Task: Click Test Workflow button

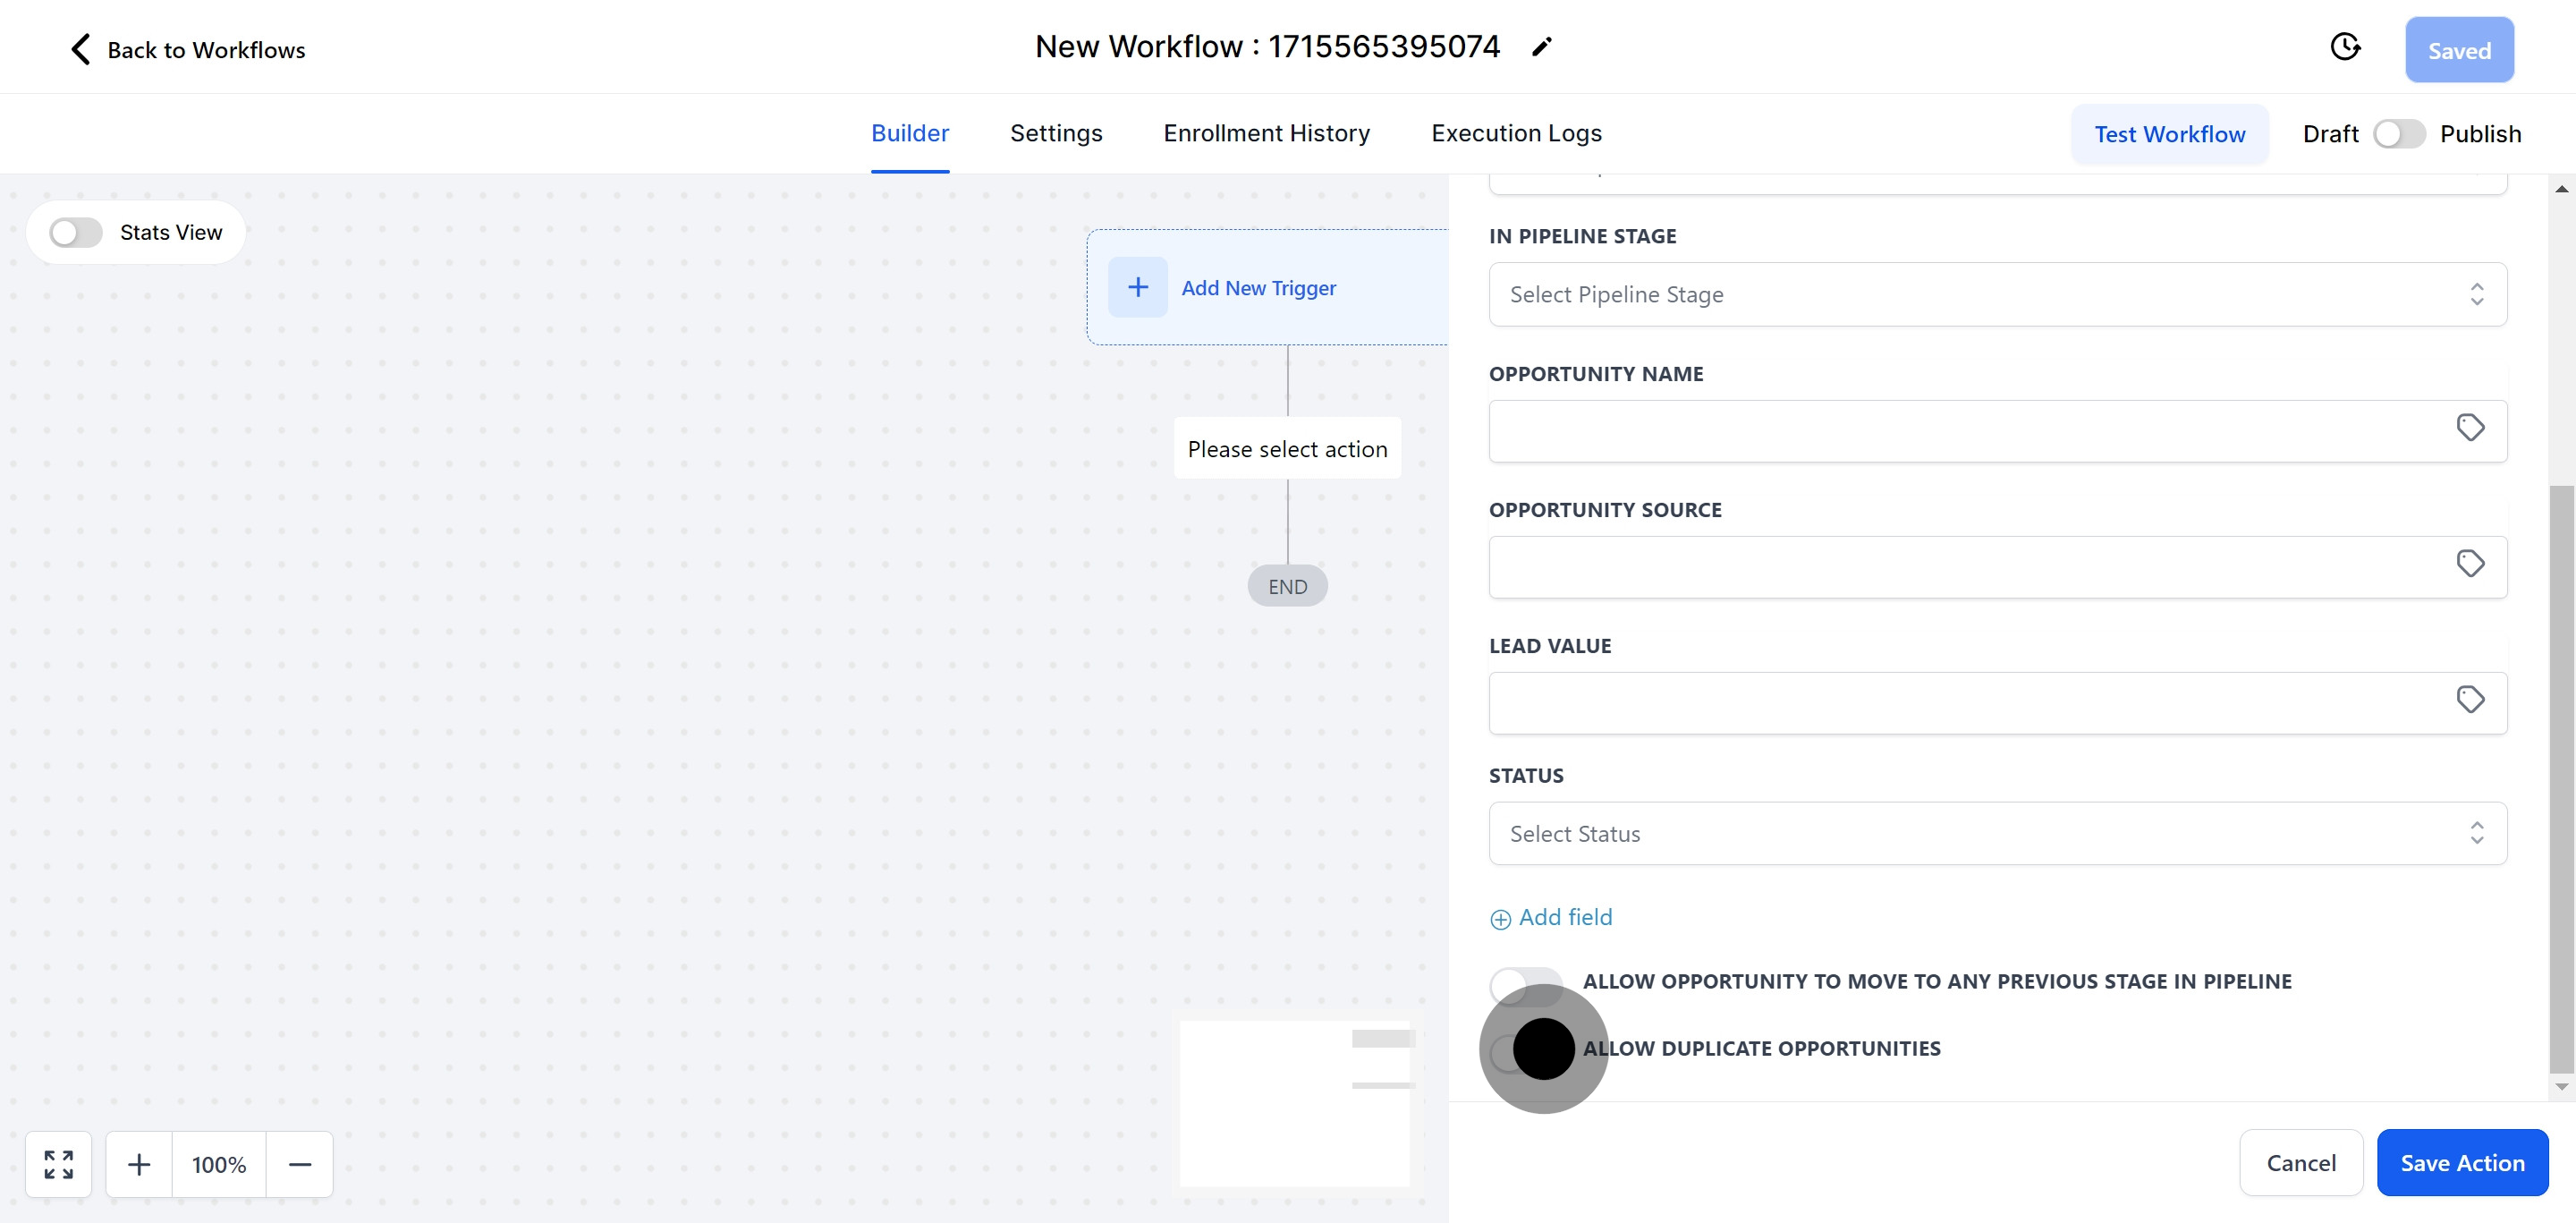Action: (x=2169, y=134)
